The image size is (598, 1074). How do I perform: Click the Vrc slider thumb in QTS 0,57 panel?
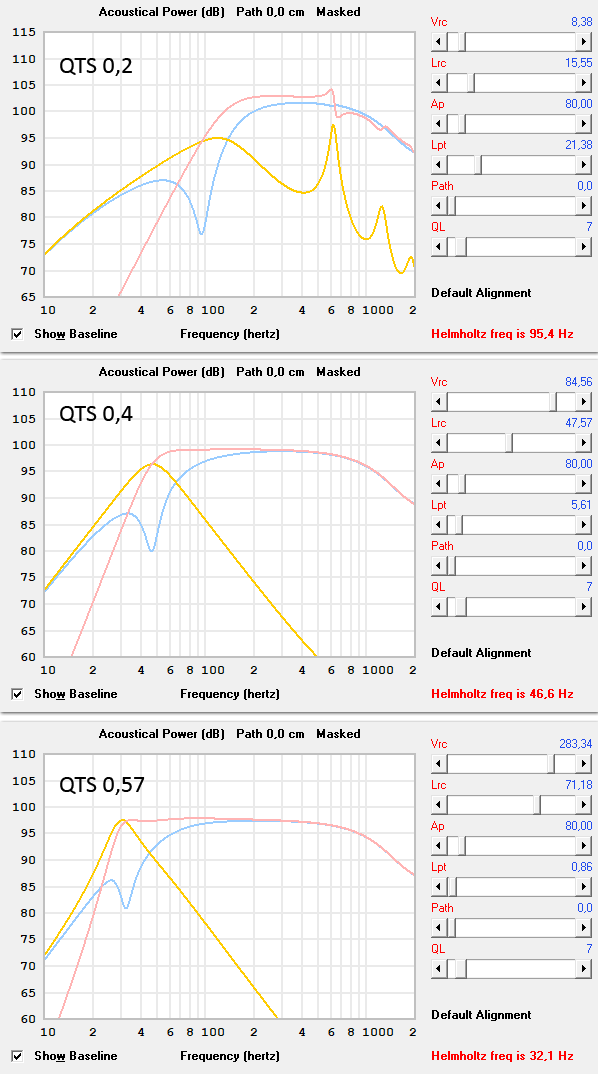[551, 764]
